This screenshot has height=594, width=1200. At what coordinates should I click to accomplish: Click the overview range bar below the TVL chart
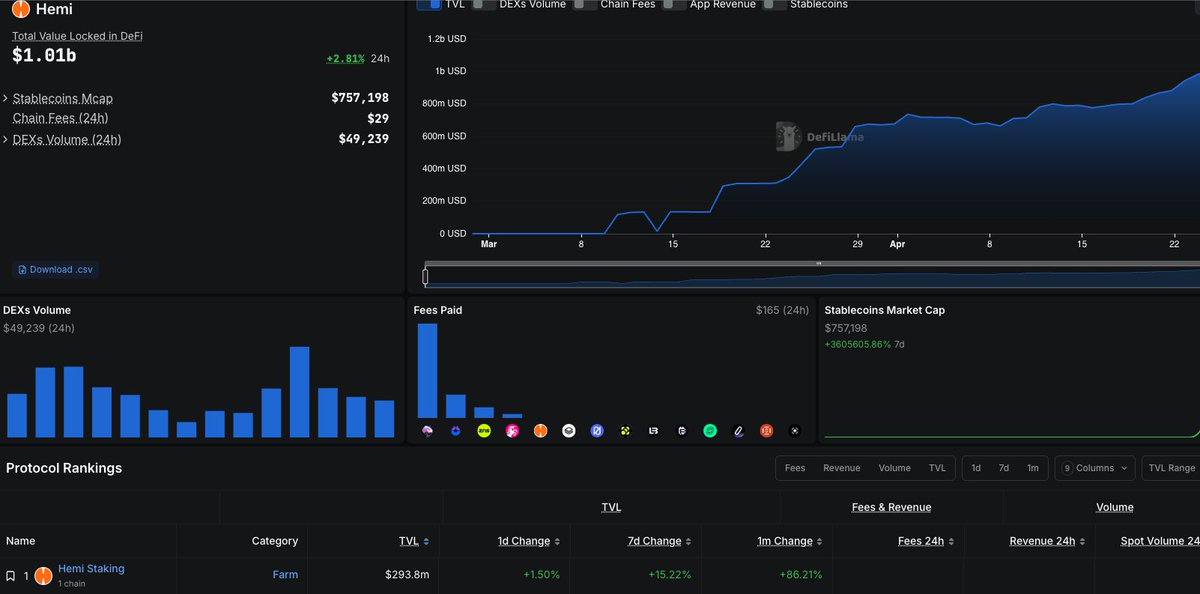point(812,278)
